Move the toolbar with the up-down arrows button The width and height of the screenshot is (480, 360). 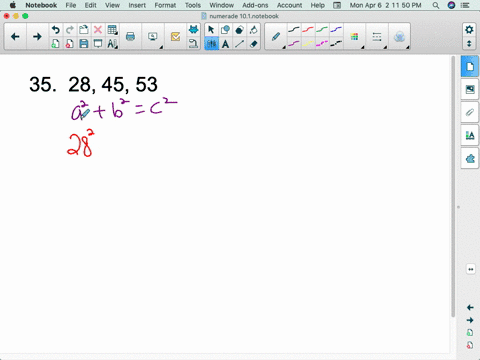(469, 44)
